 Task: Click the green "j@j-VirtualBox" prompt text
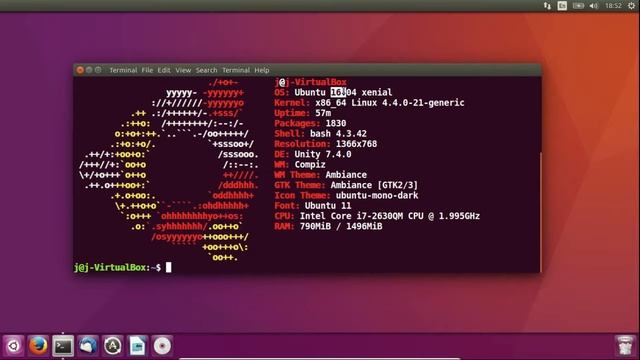[110, 267]
